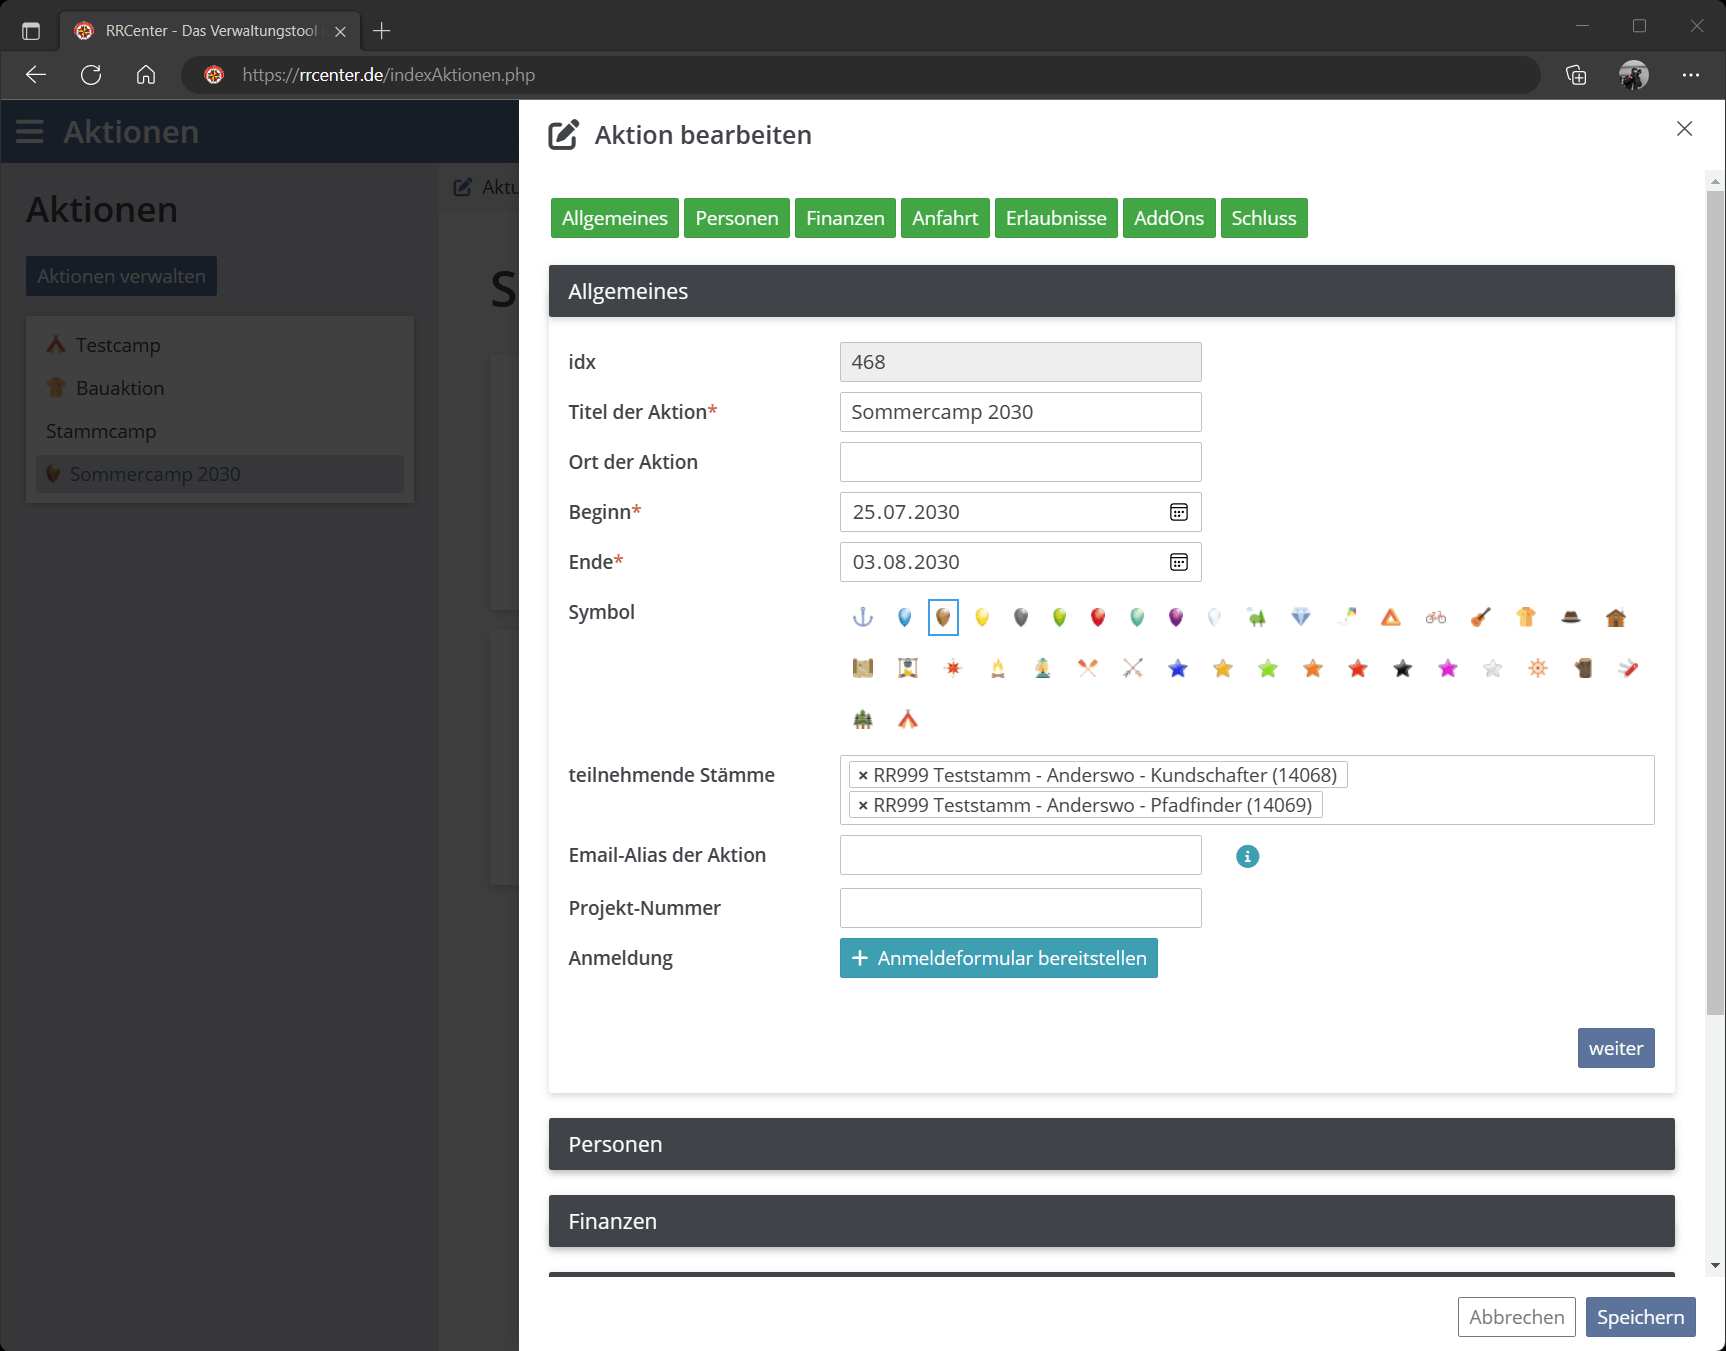Select the anchor symbol
Image resolution: width=1726 pixels, height=1351 pixels.
pyautogui.click(x=862, y=618)
